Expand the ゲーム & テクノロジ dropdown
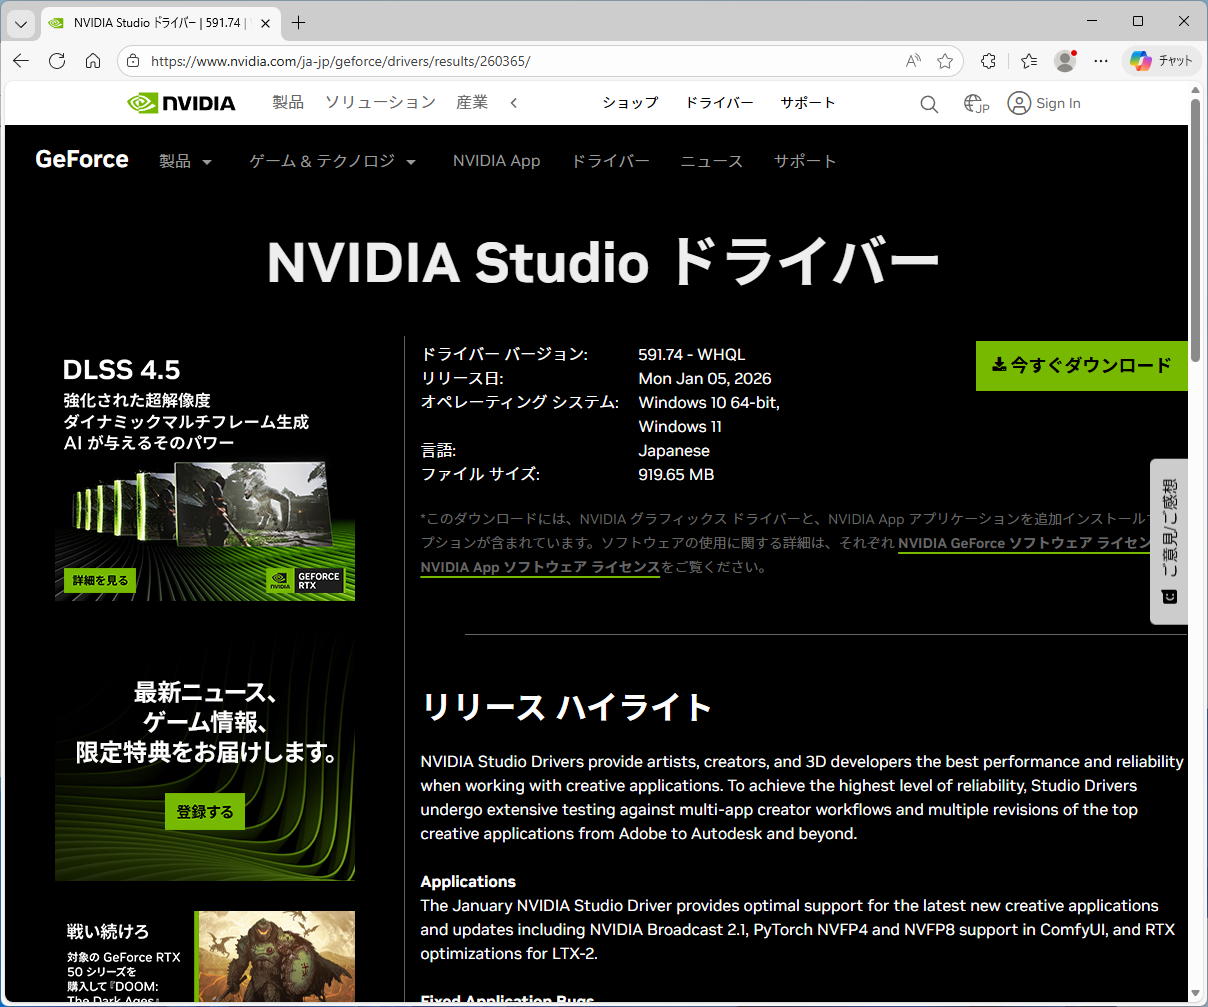This screenshot has height=1007, width=1208. coord(332,162)
